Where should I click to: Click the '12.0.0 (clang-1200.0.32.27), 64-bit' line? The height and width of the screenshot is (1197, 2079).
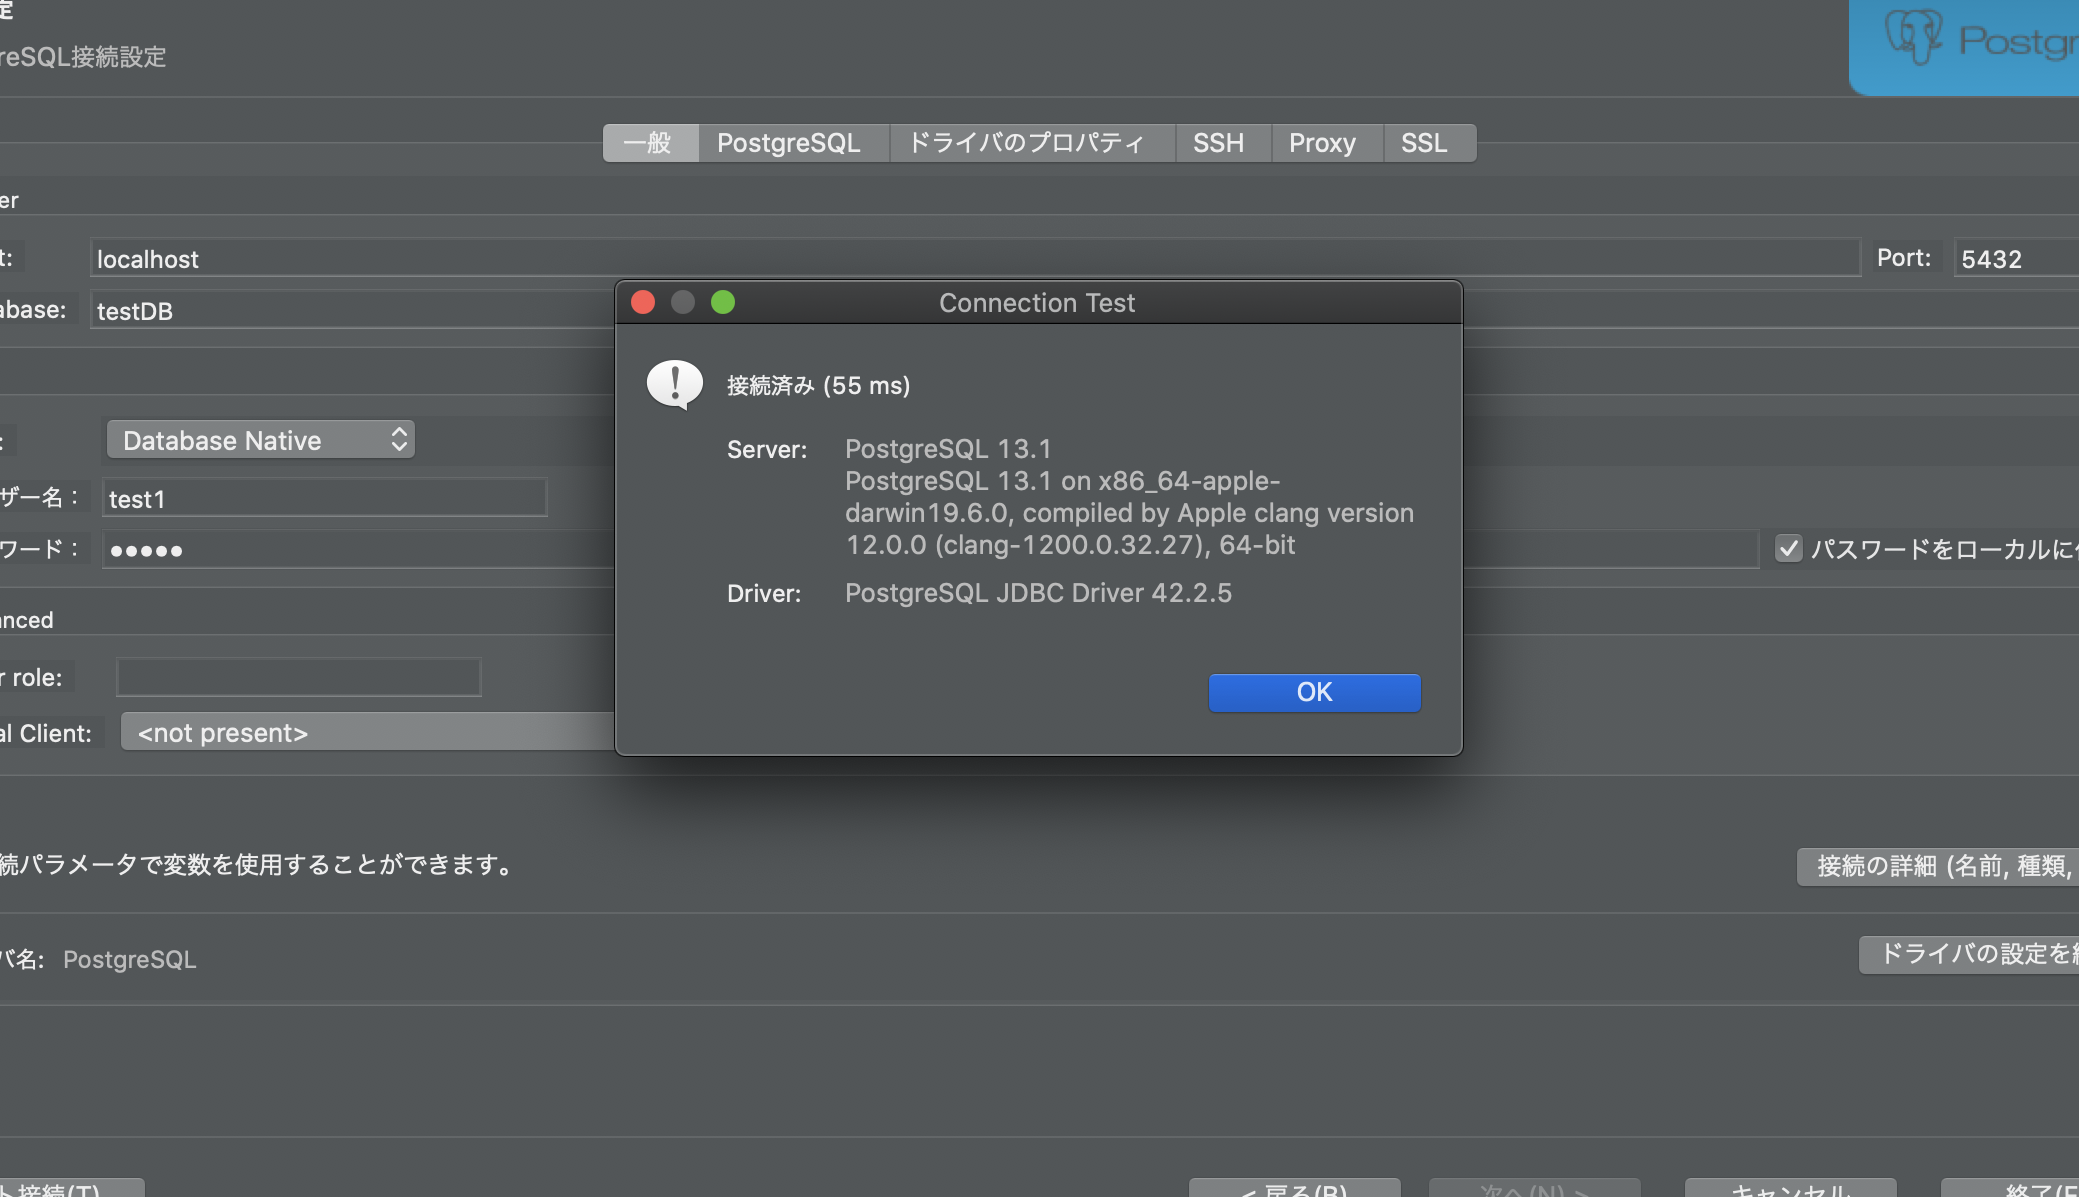1070,545
